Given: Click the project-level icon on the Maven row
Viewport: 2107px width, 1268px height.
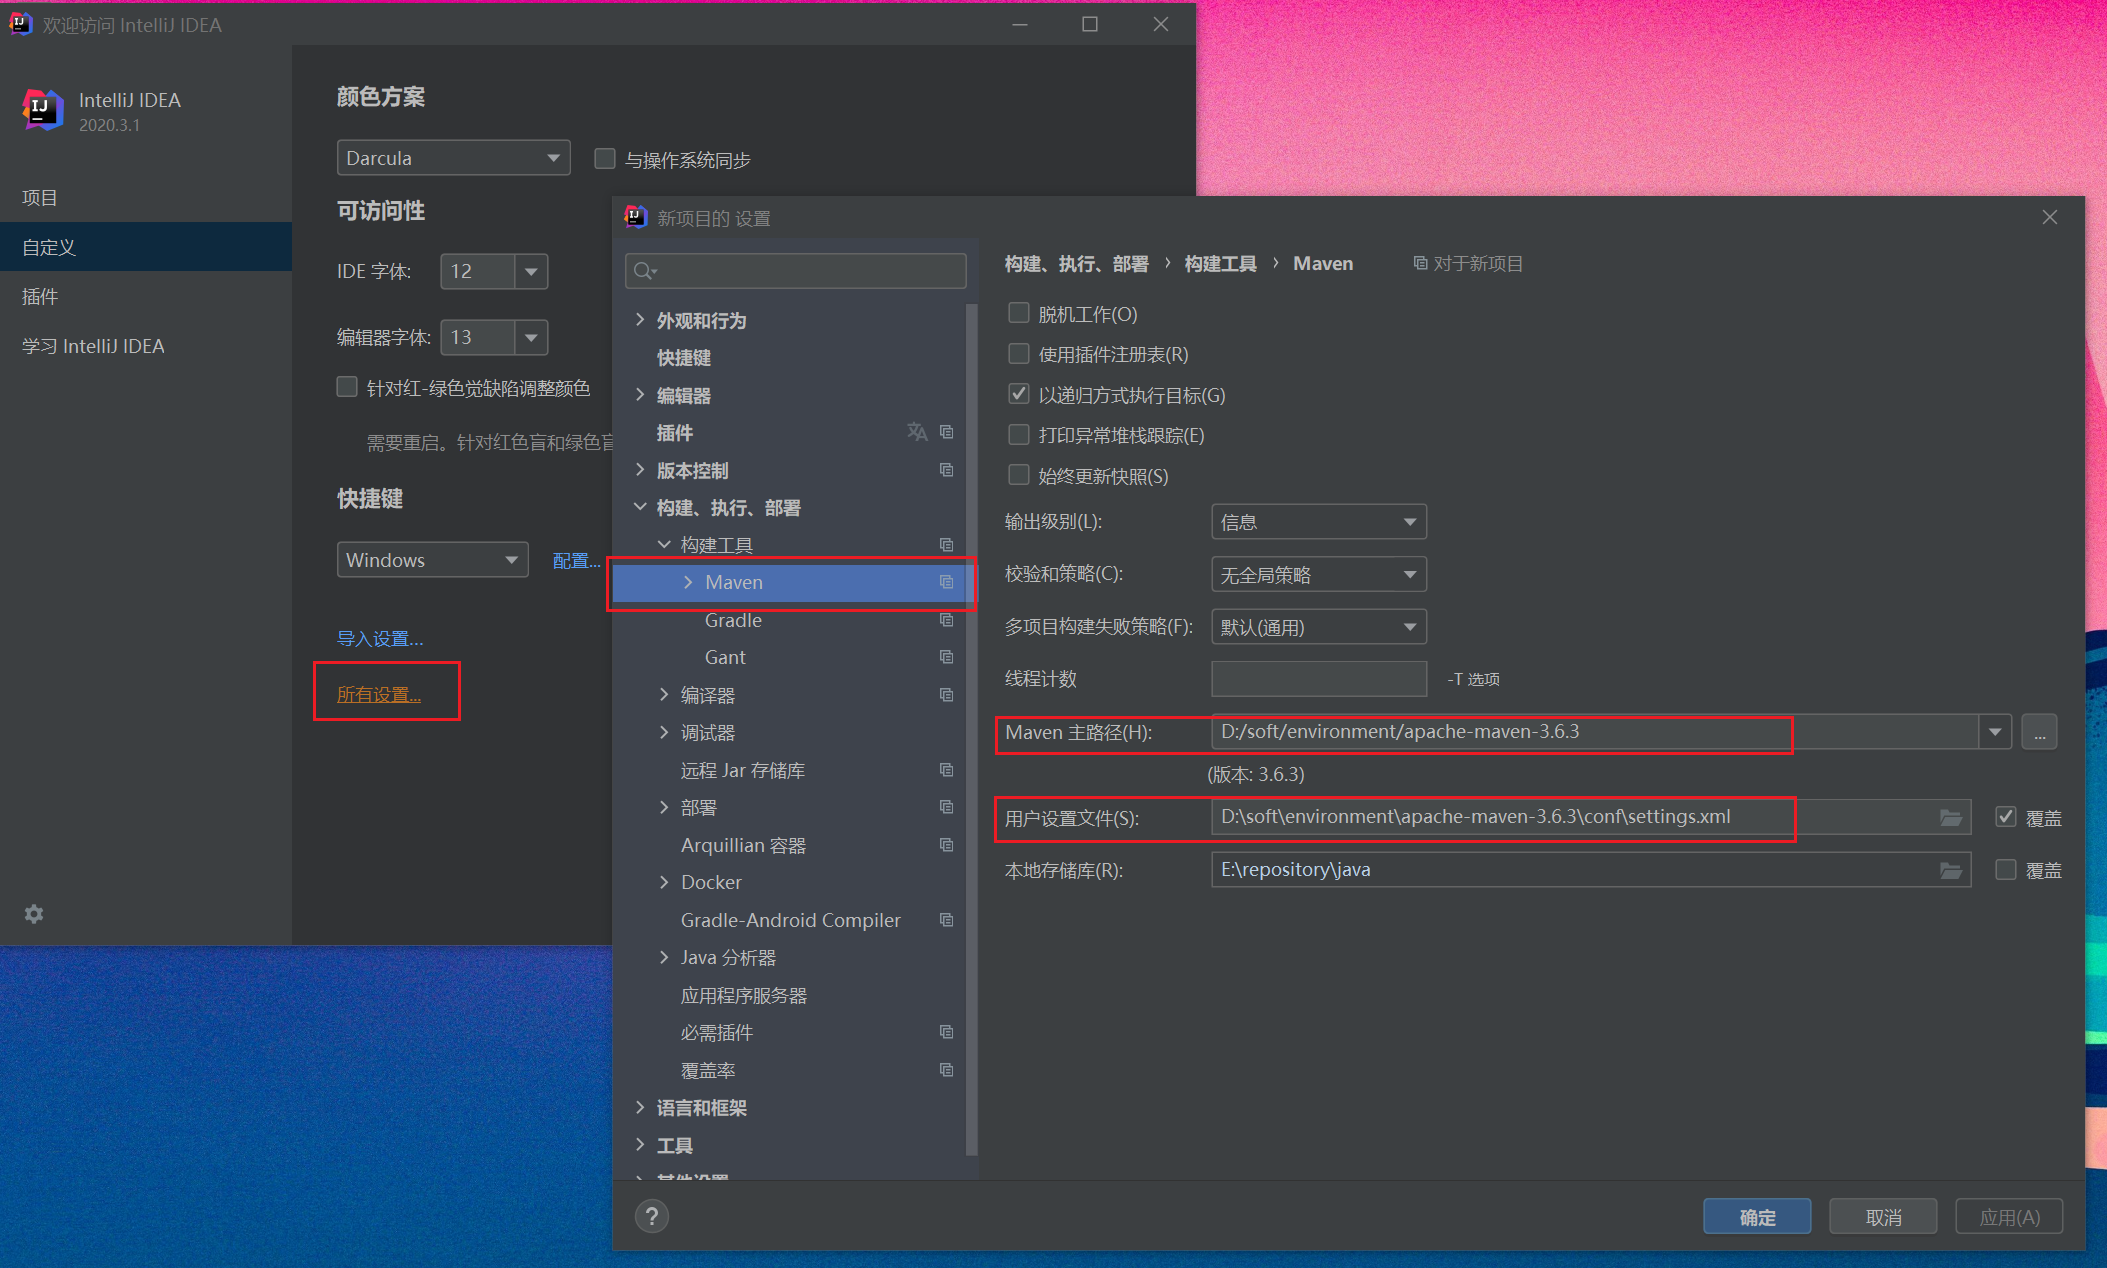Looking at the screenshot, I should click(x=946, y=582).
